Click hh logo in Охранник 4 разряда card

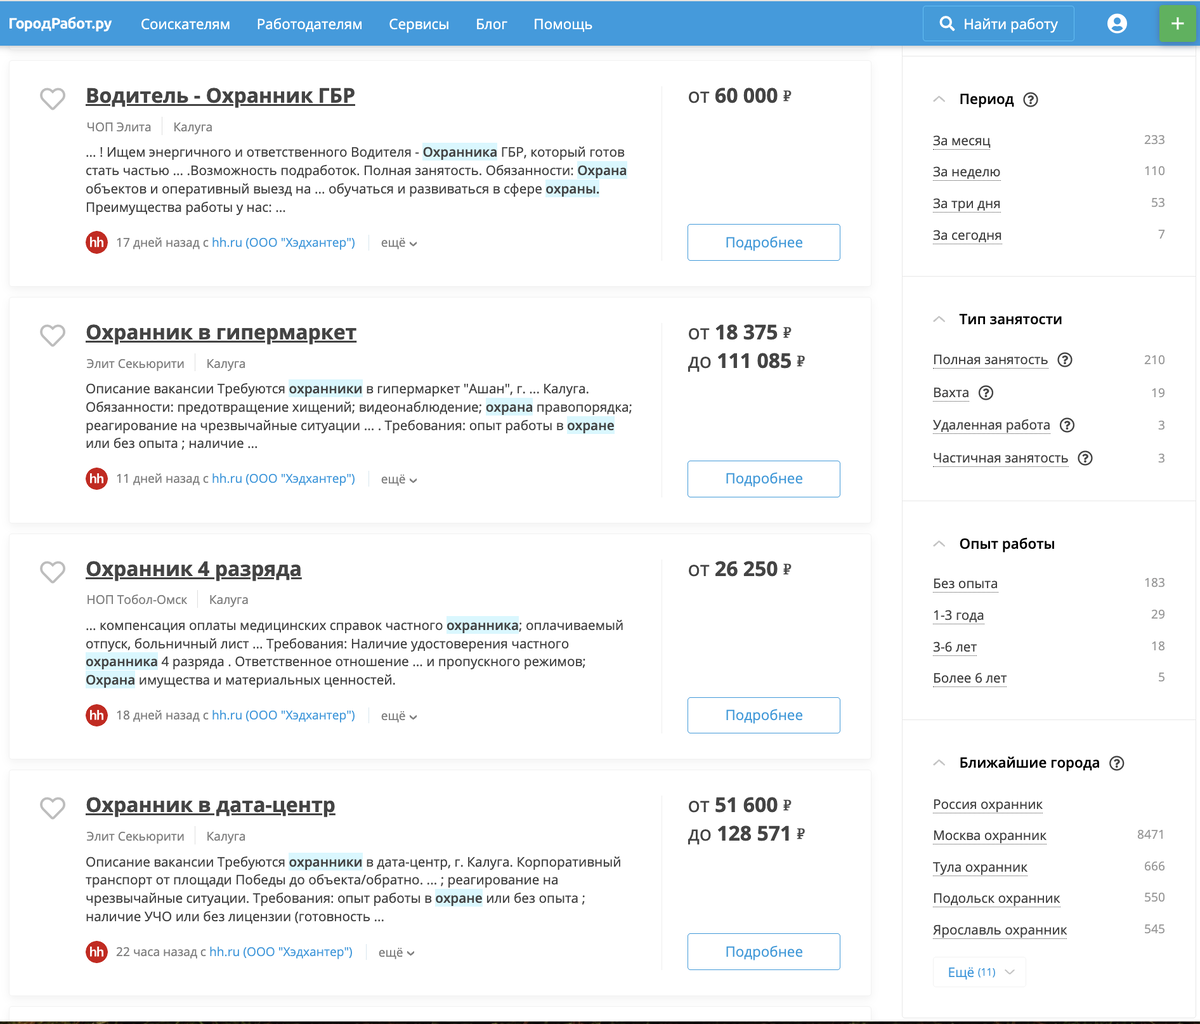tap(97, 715)
